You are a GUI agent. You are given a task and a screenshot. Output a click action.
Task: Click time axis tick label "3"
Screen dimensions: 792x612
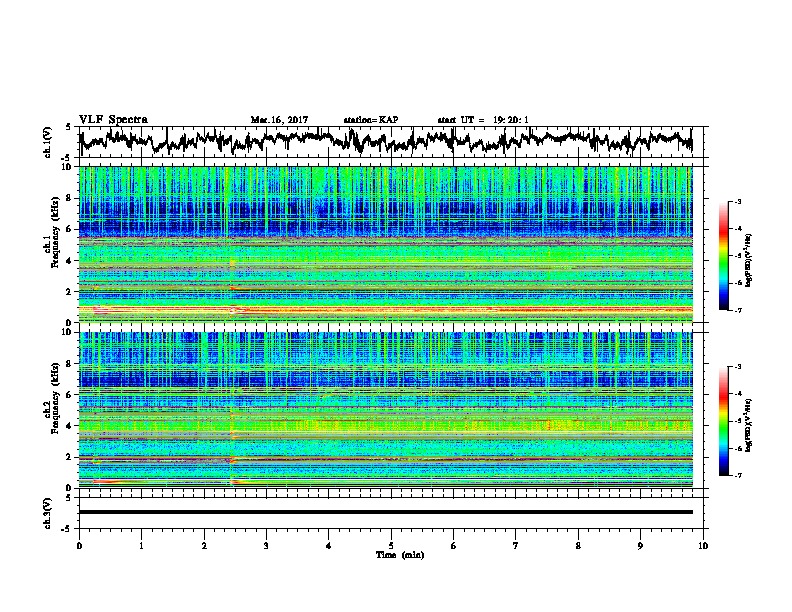point(266,545)
